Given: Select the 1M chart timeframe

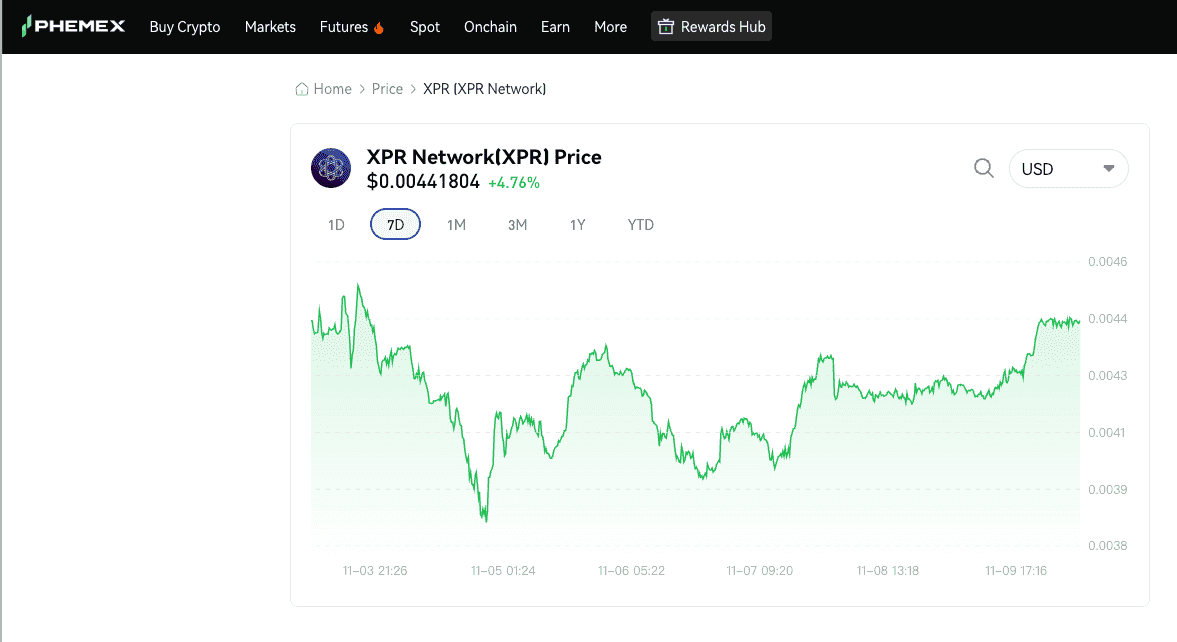Looking at the screenshot, I should click(456, 224).
